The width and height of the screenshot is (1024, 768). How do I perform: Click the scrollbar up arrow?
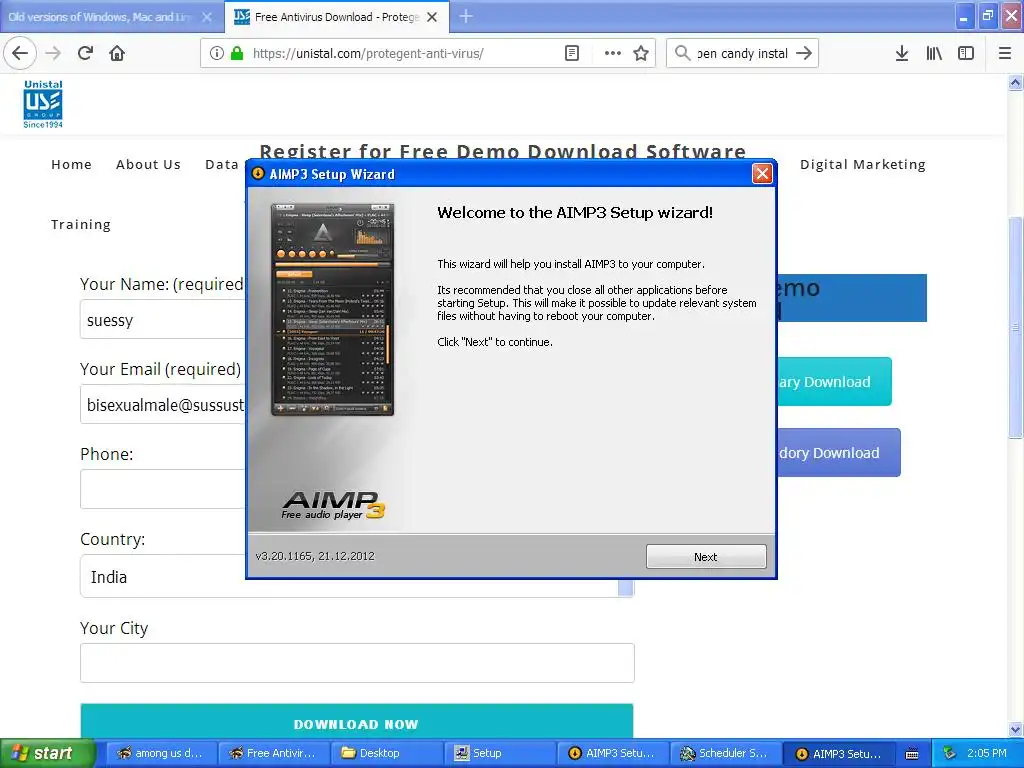click(1015, 83)
